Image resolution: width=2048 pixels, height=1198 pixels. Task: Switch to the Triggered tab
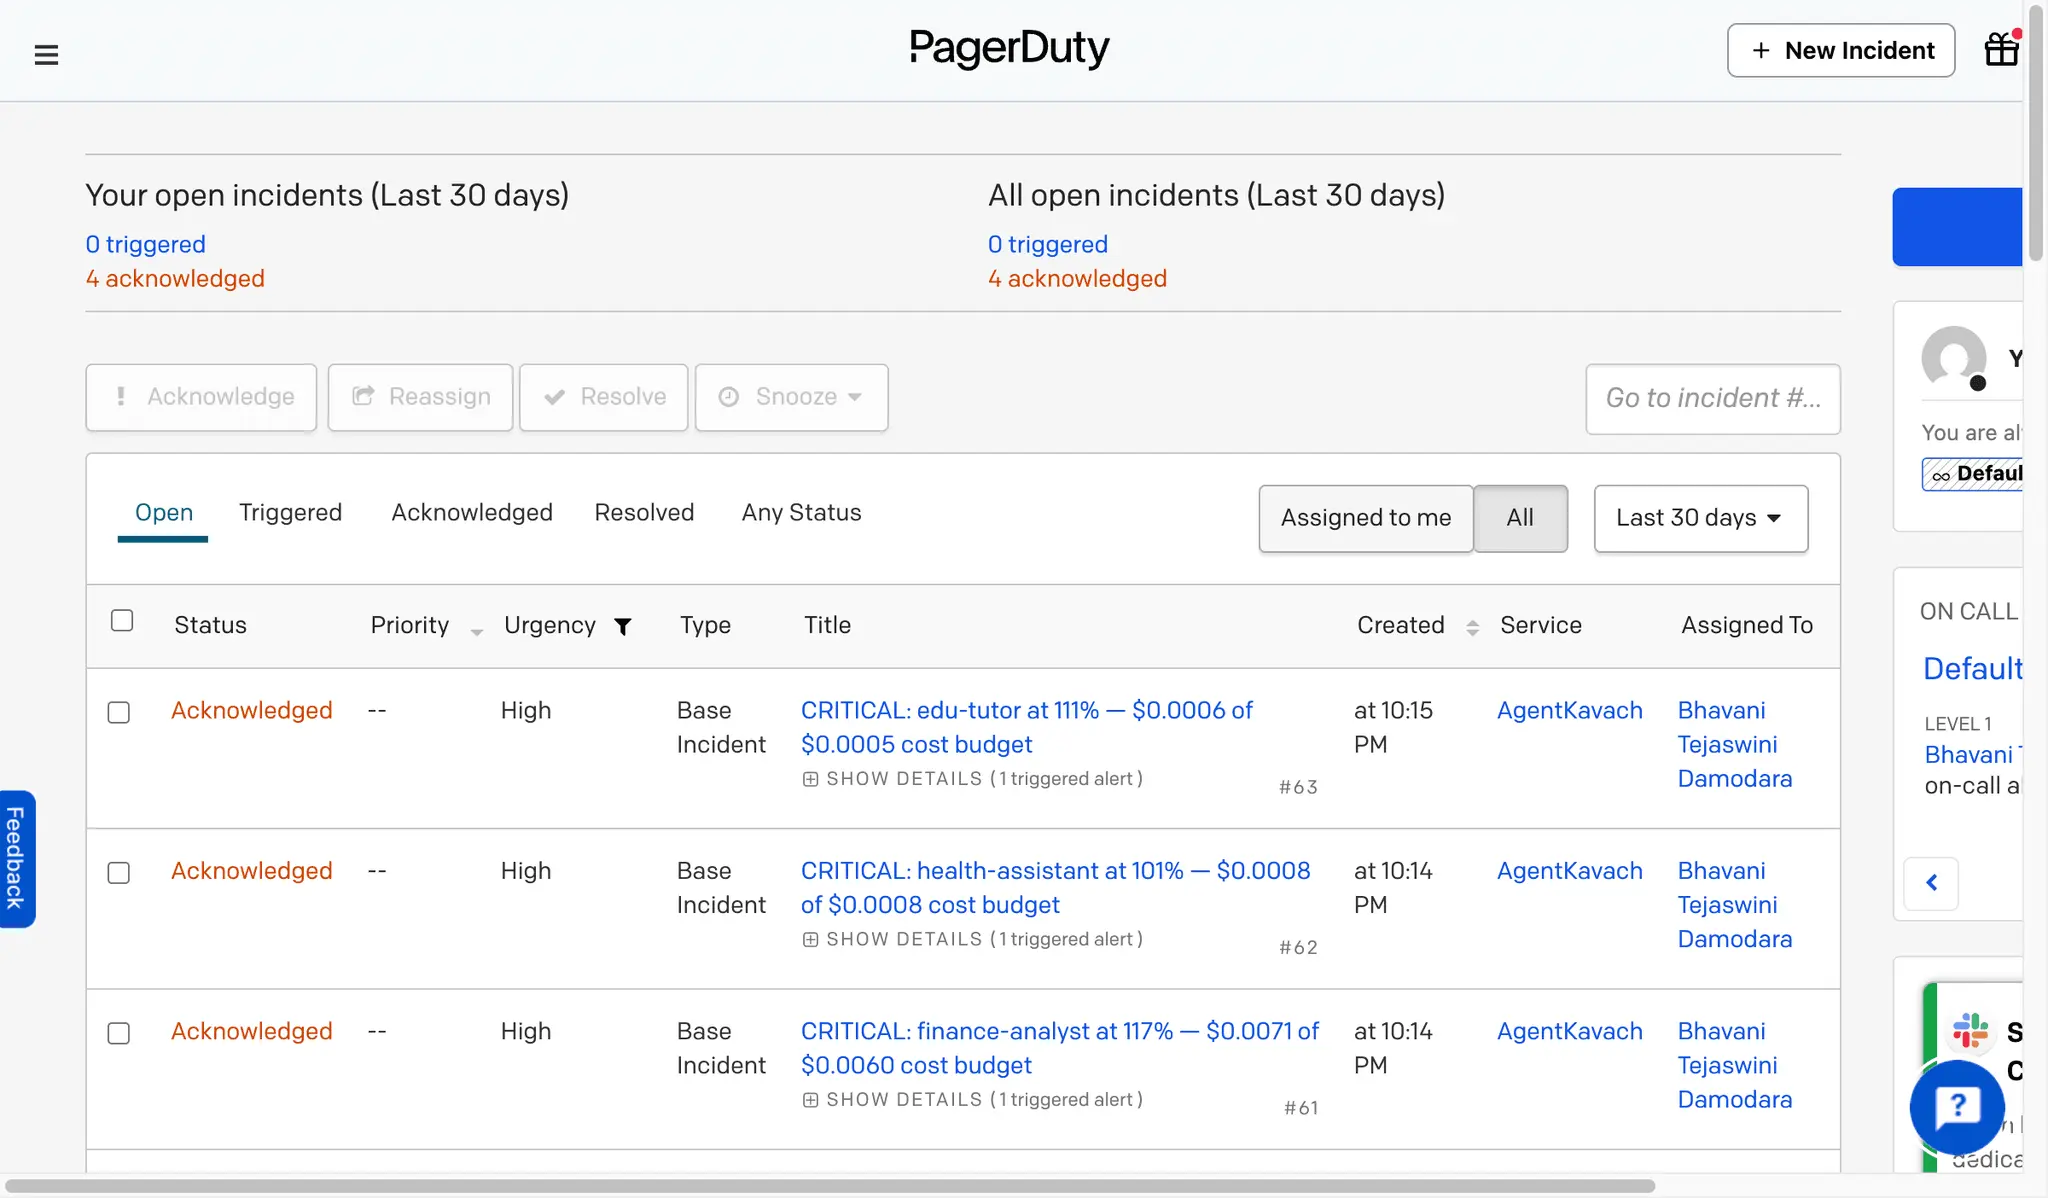pos(290,512)
